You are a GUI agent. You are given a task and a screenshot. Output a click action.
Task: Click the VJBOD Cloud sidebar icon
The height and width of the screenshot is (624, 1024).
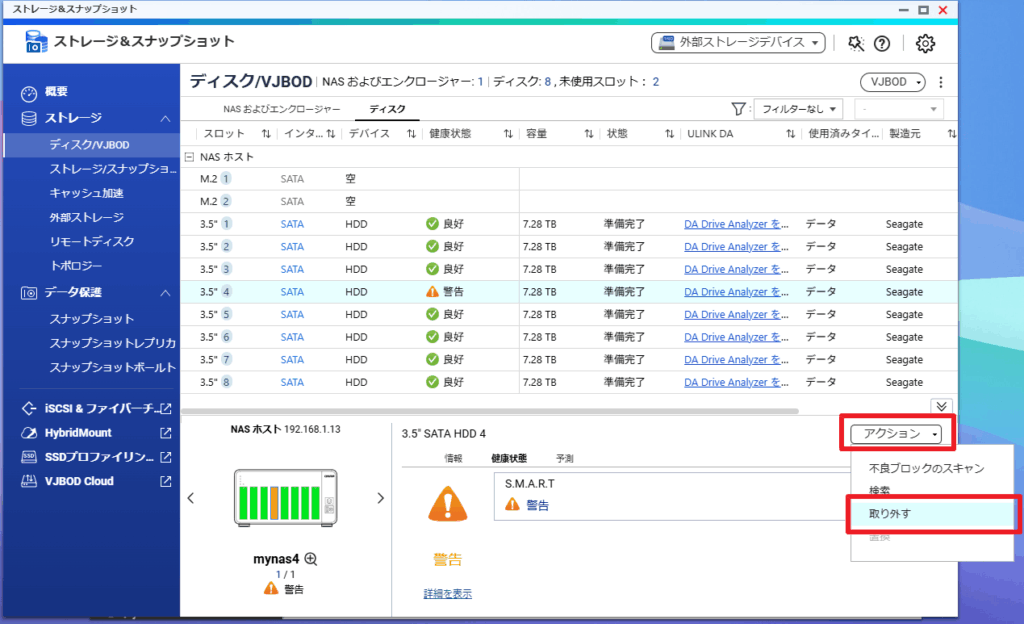click(29, 481)
